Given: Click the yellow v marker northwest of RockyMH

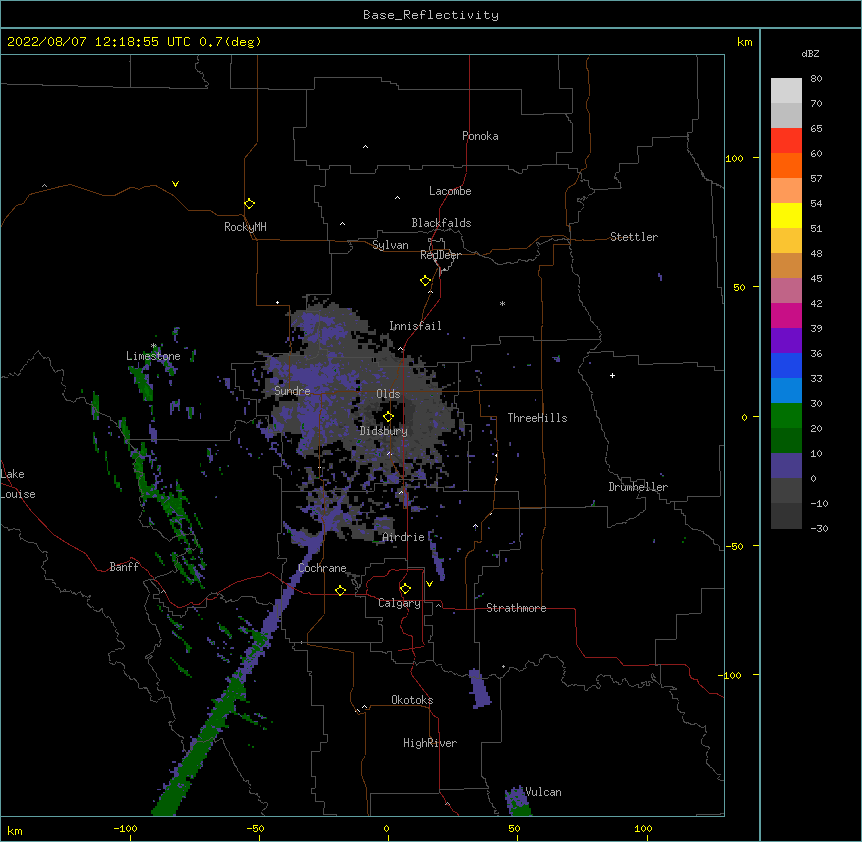Looking at the screenshot, I should (x=175, y=184).
